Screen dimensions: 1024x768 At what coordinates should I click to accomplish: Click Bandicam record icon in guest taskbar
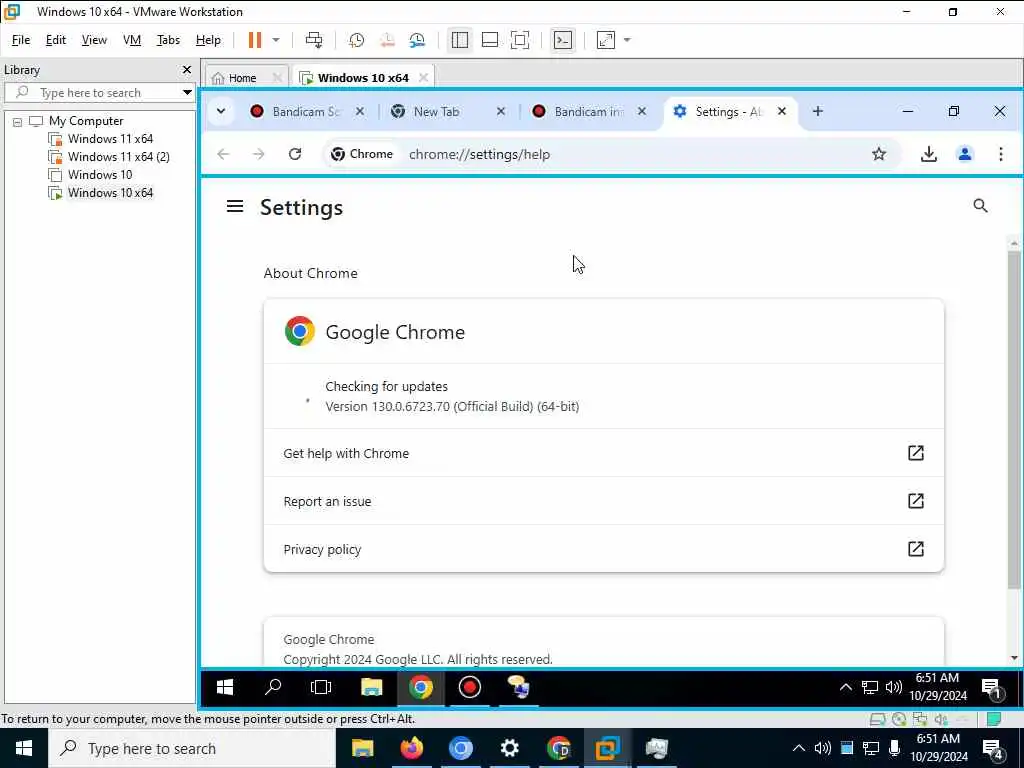pos(470,687)
